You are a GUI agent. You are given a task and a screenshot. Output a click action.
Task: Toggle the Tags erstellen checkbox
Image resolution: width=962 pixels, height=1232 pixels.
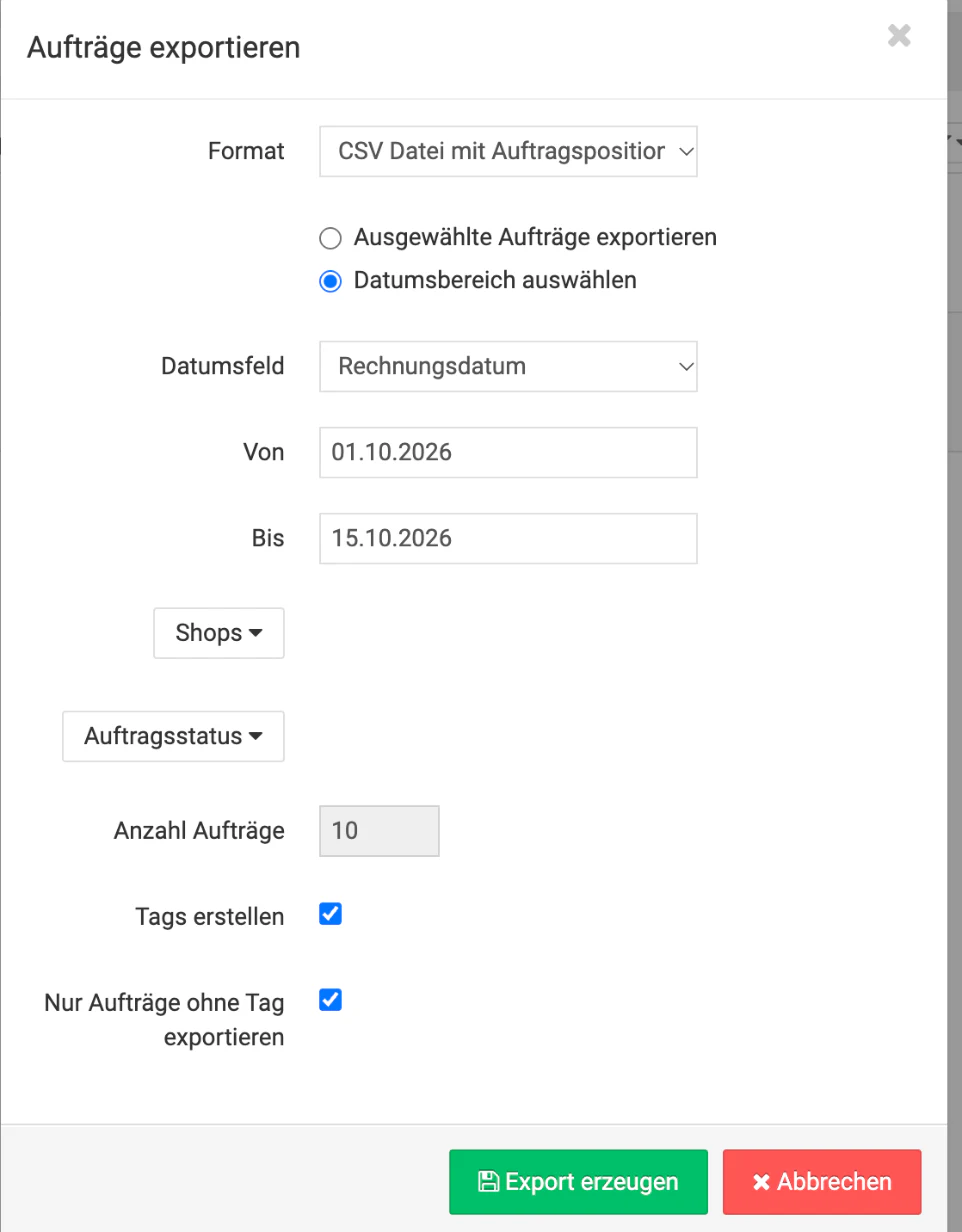point(330,914)
